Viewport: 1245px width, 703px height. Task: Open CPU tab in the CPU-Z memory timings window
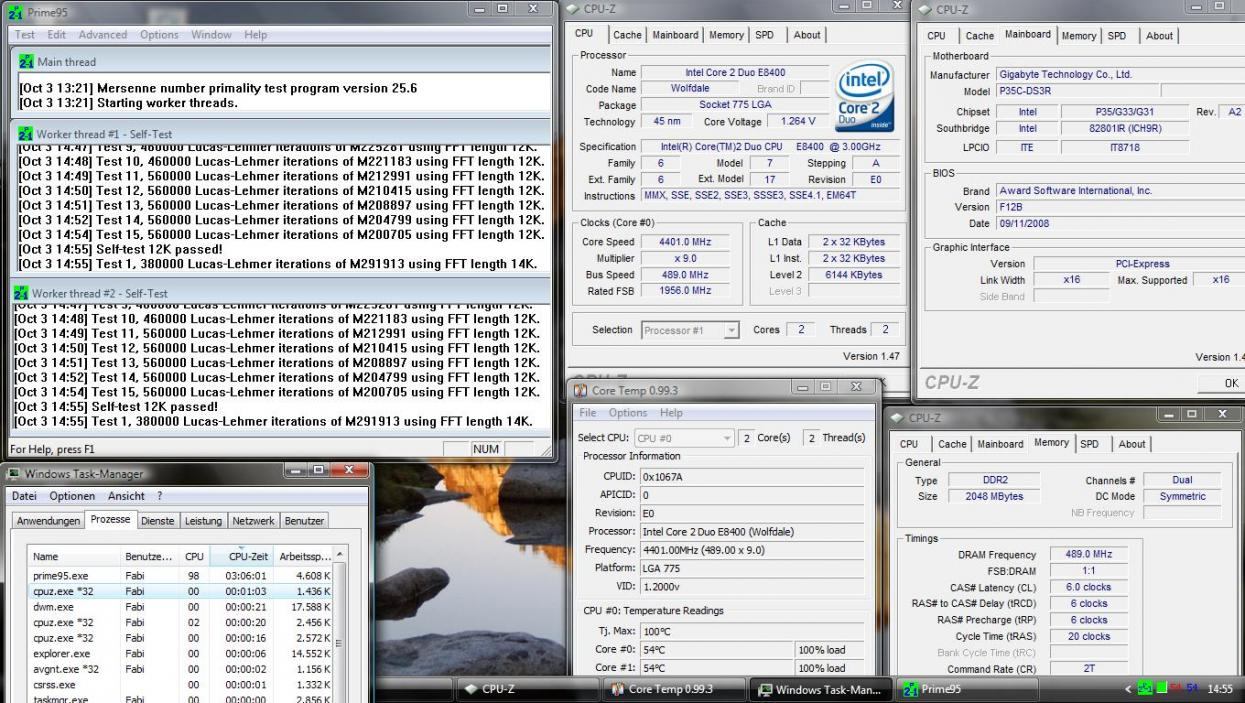(x=909, y=444)
